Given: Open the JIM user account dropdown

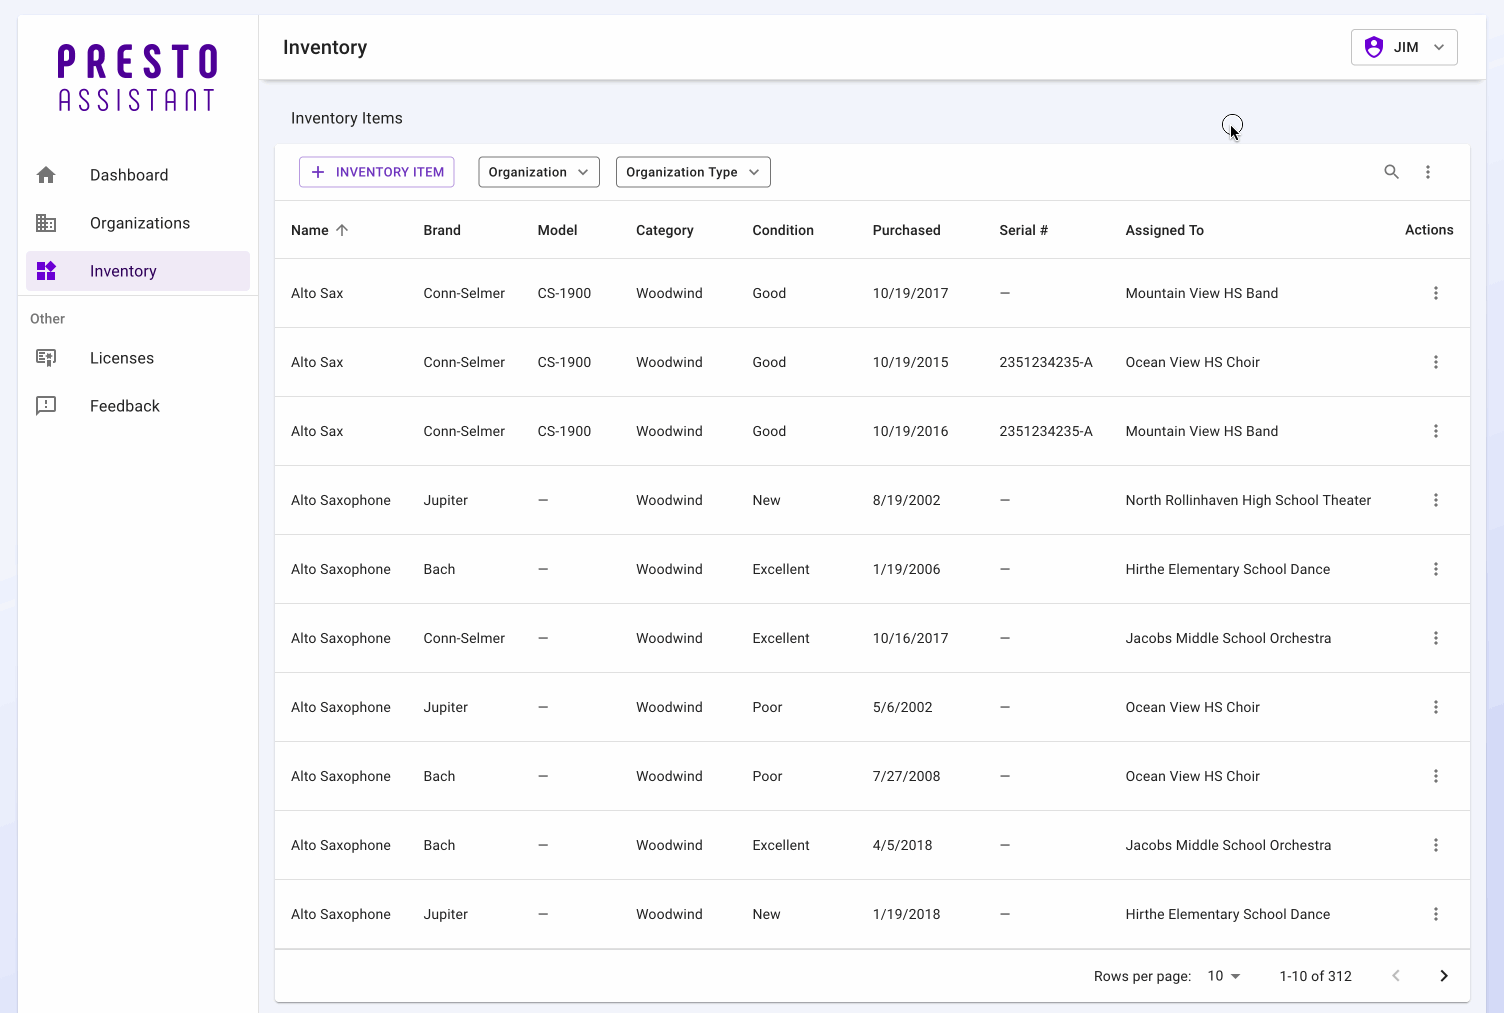Looking at the screenshot, I should [1403, 47].
